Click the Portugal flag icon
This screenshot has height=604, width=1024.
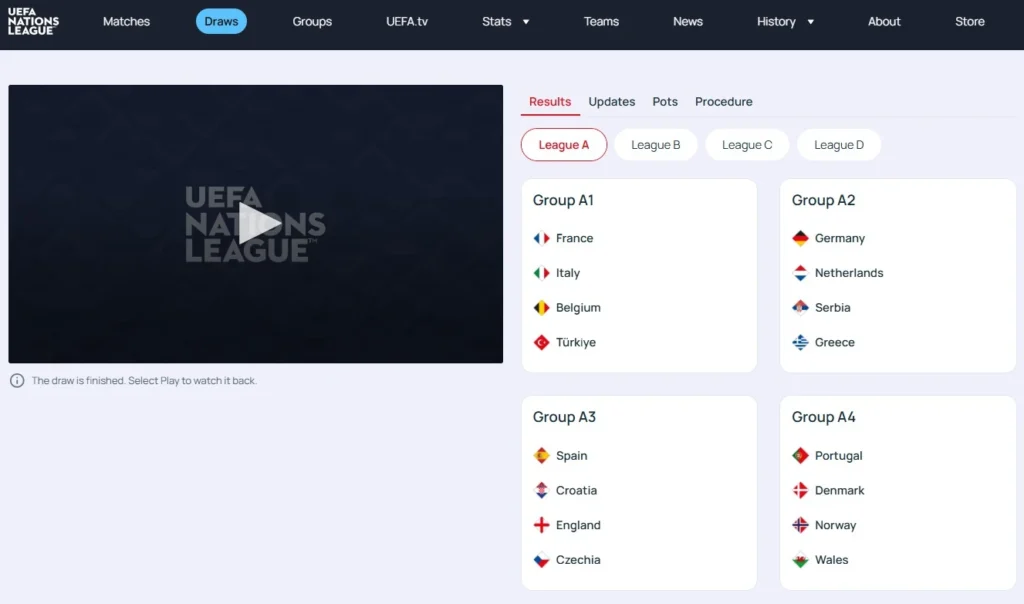(x=800, y=456)
